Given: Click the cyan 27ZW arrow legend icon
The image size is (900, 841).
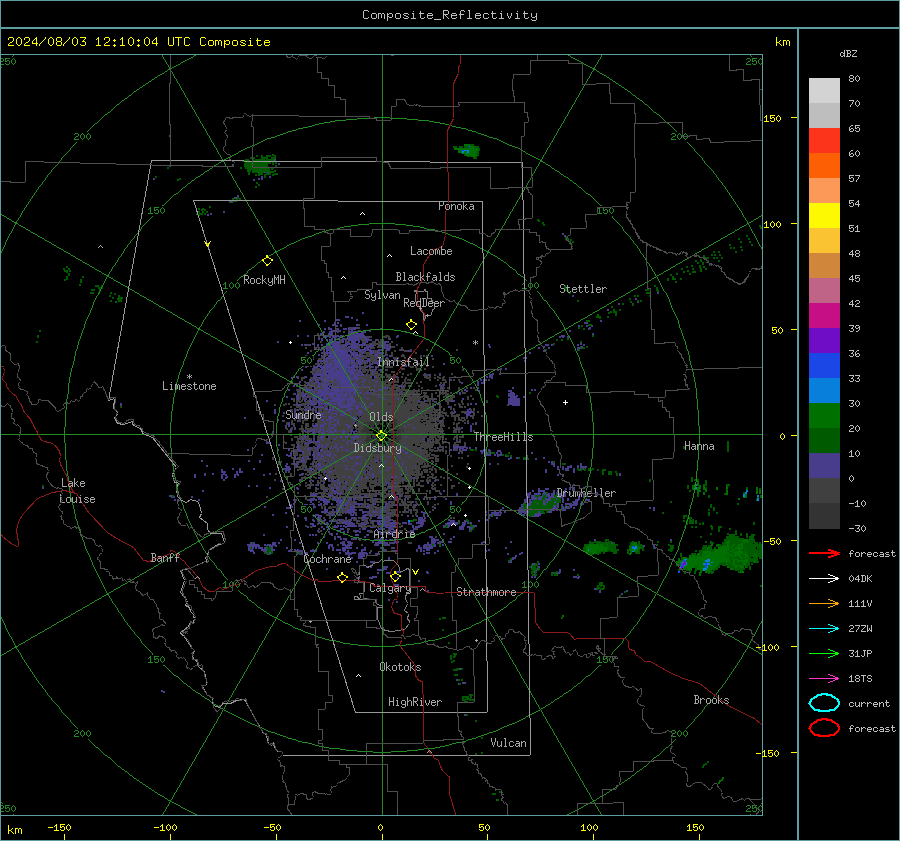Looking at the screenshot, I should (824, 628).
